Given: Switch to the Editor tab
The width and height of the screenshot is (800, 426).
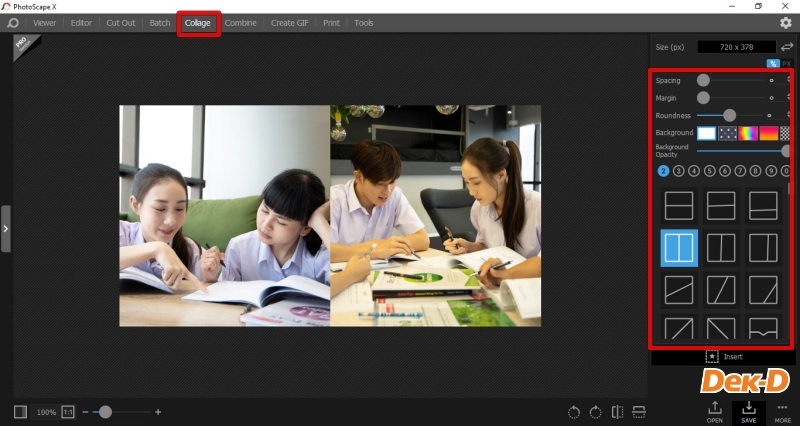Looking at the screenshot, I should click(x=81, y=23).
